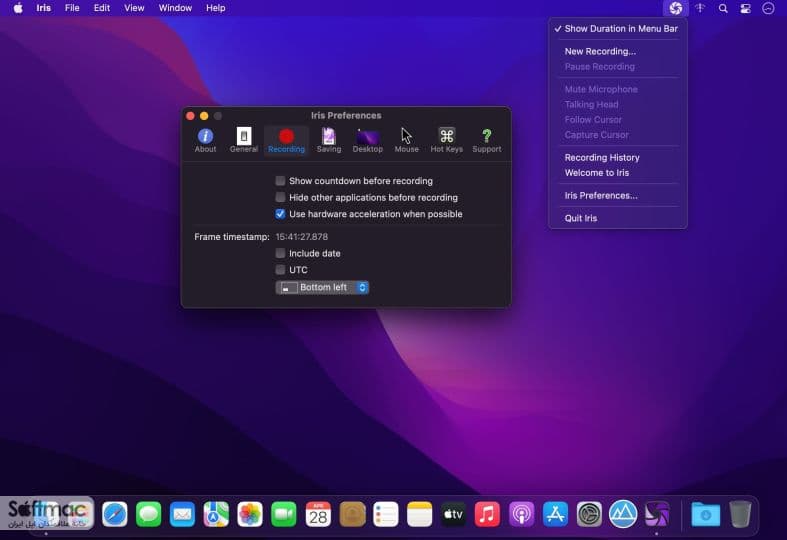Open the Hot Keys preferences pane
Screen dimensions: 787x540
pos(446,140)
